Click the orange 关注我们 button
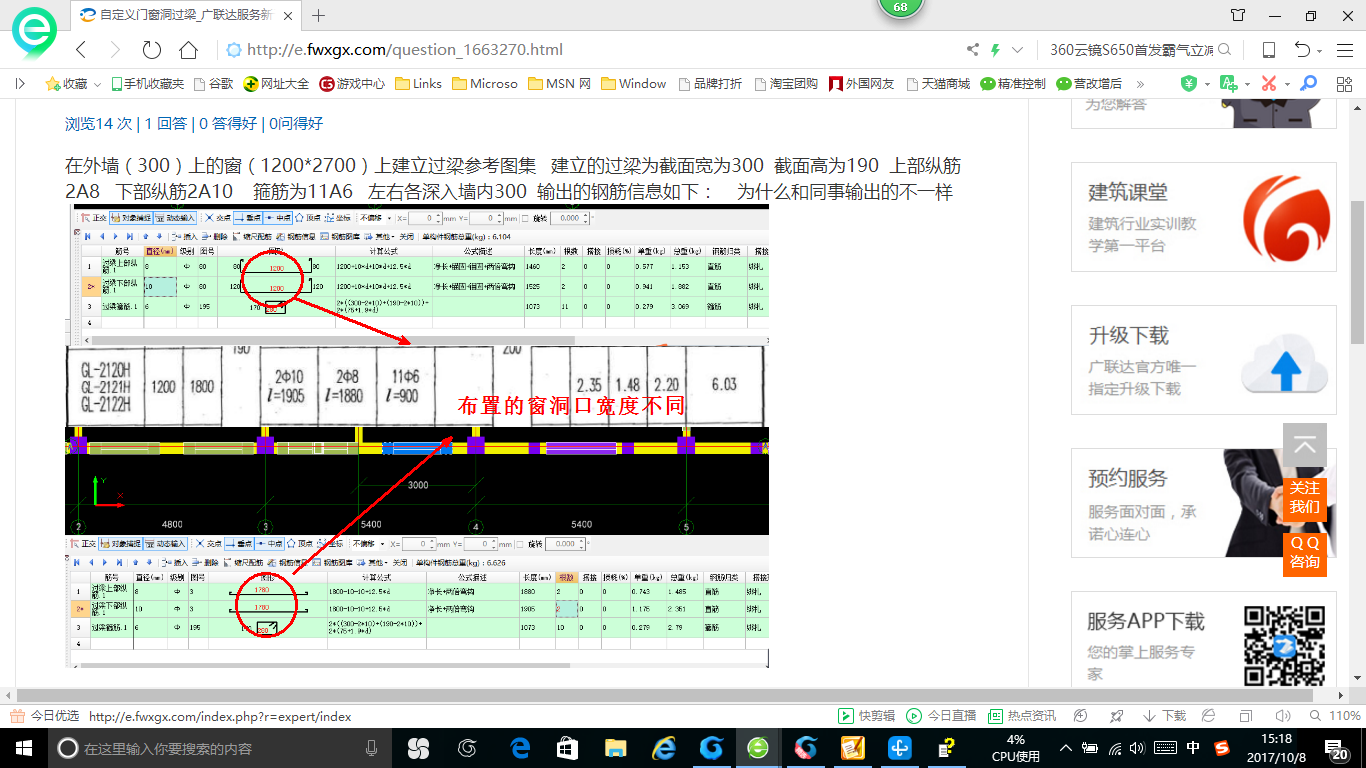The width and height of the screenshot is (1366, 768). pyautogui.click(x=1305, y=497)
